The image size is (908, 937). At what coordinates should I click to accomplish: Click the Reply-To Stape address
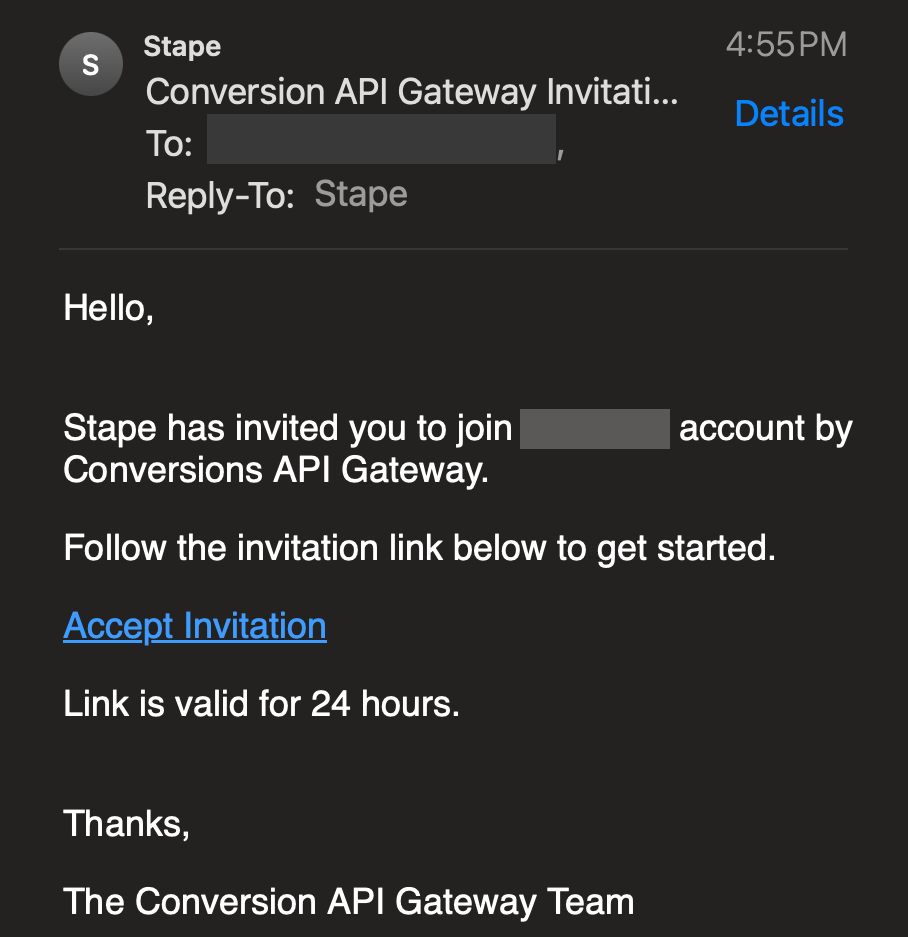(x=361, y=194)
